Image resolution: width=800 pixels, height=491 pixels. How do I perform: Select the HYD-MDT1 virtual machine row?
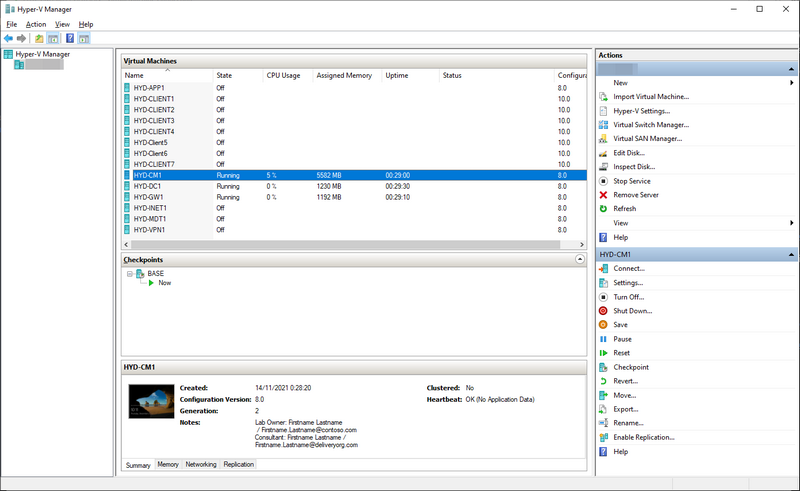click(354, 219)
